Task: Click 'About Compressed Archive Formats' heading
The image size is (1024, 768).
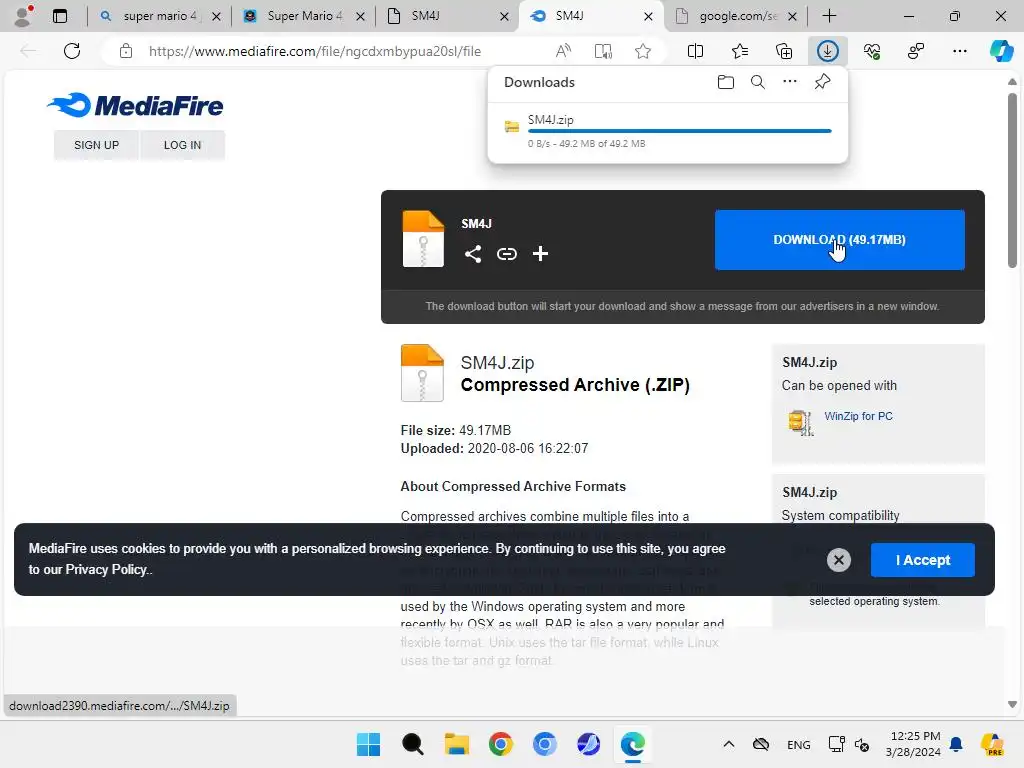Action: (x=513, y=487)
